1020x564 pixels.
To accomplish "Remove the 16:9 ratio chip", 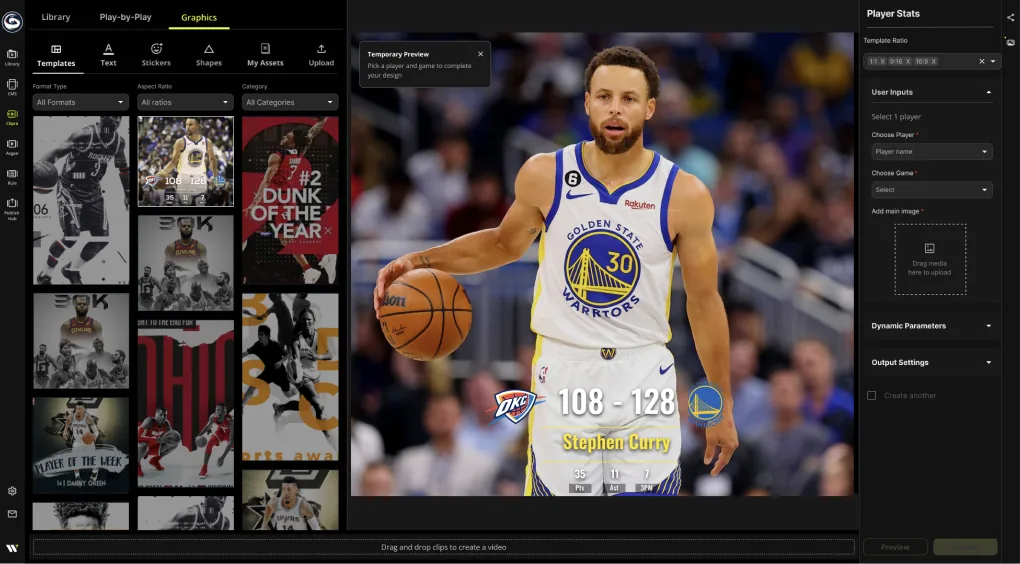I will point(933,61).
